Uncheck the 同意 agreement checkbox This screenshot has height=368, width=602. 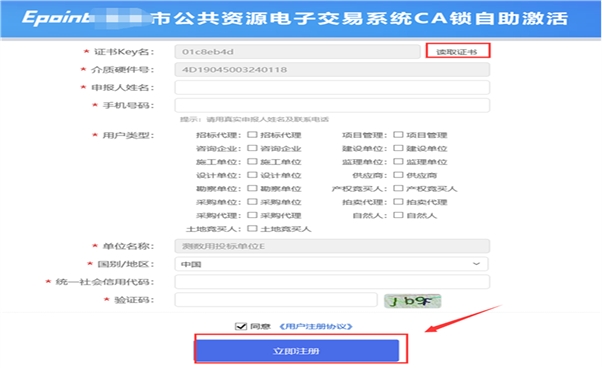tap(241, 326)
